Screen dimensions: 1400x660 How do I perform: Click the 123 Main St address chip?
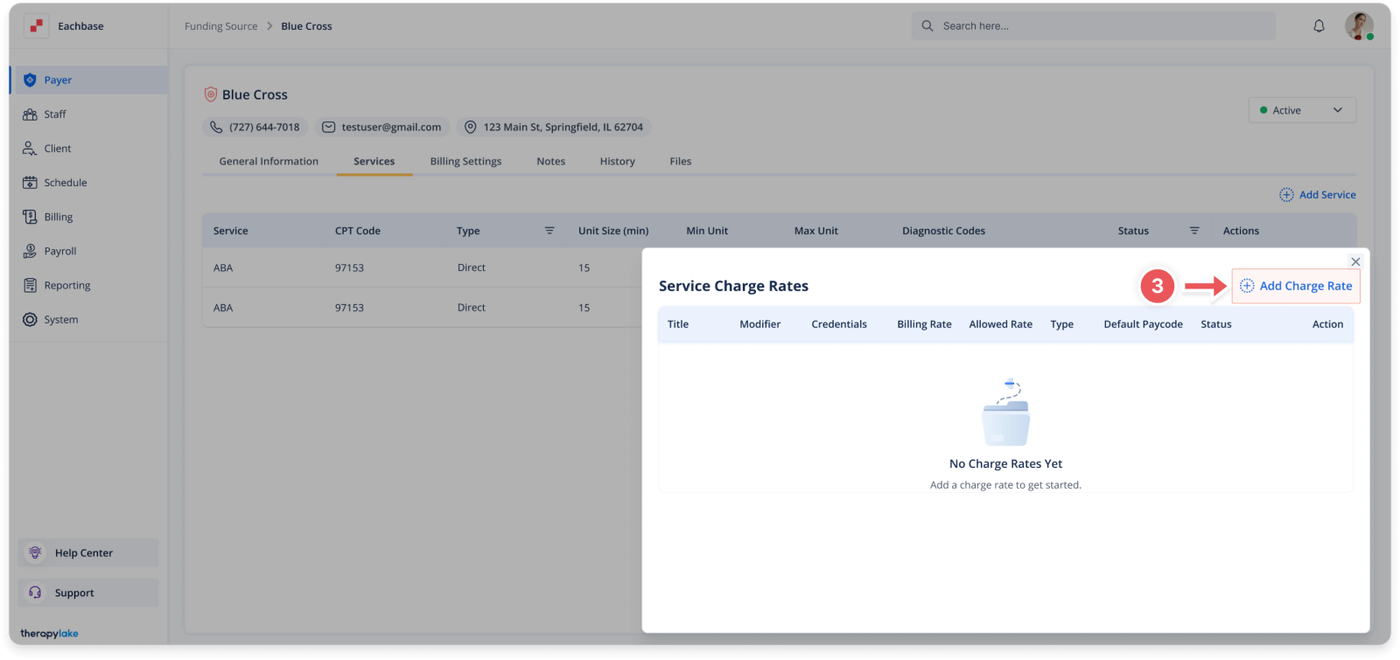tap(553, 127)
